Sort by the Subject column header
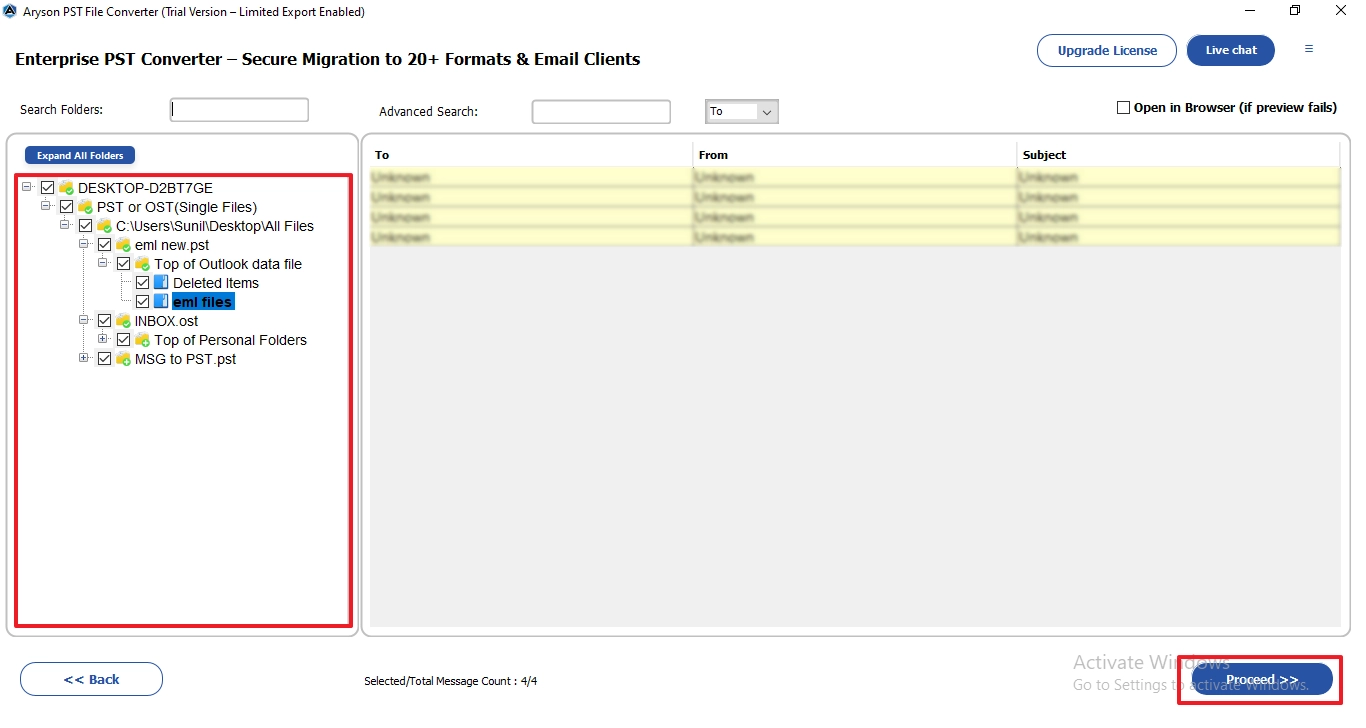Screen dimensions: 1366x728 1178,155
